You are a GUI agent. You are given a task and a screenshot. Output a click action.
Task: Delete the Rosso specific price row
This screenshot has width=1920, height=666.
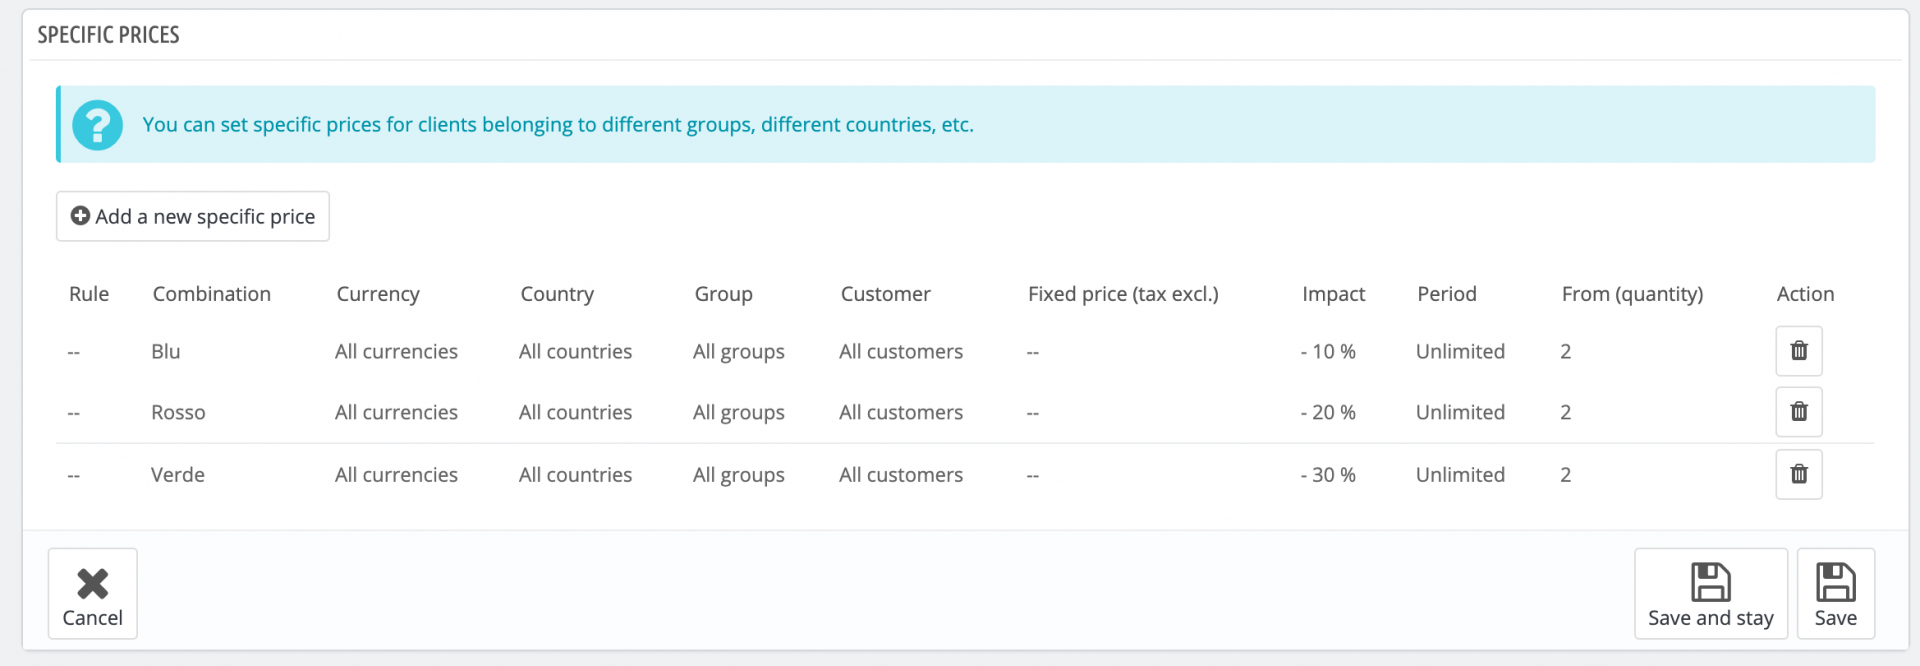click(1798, 412)
